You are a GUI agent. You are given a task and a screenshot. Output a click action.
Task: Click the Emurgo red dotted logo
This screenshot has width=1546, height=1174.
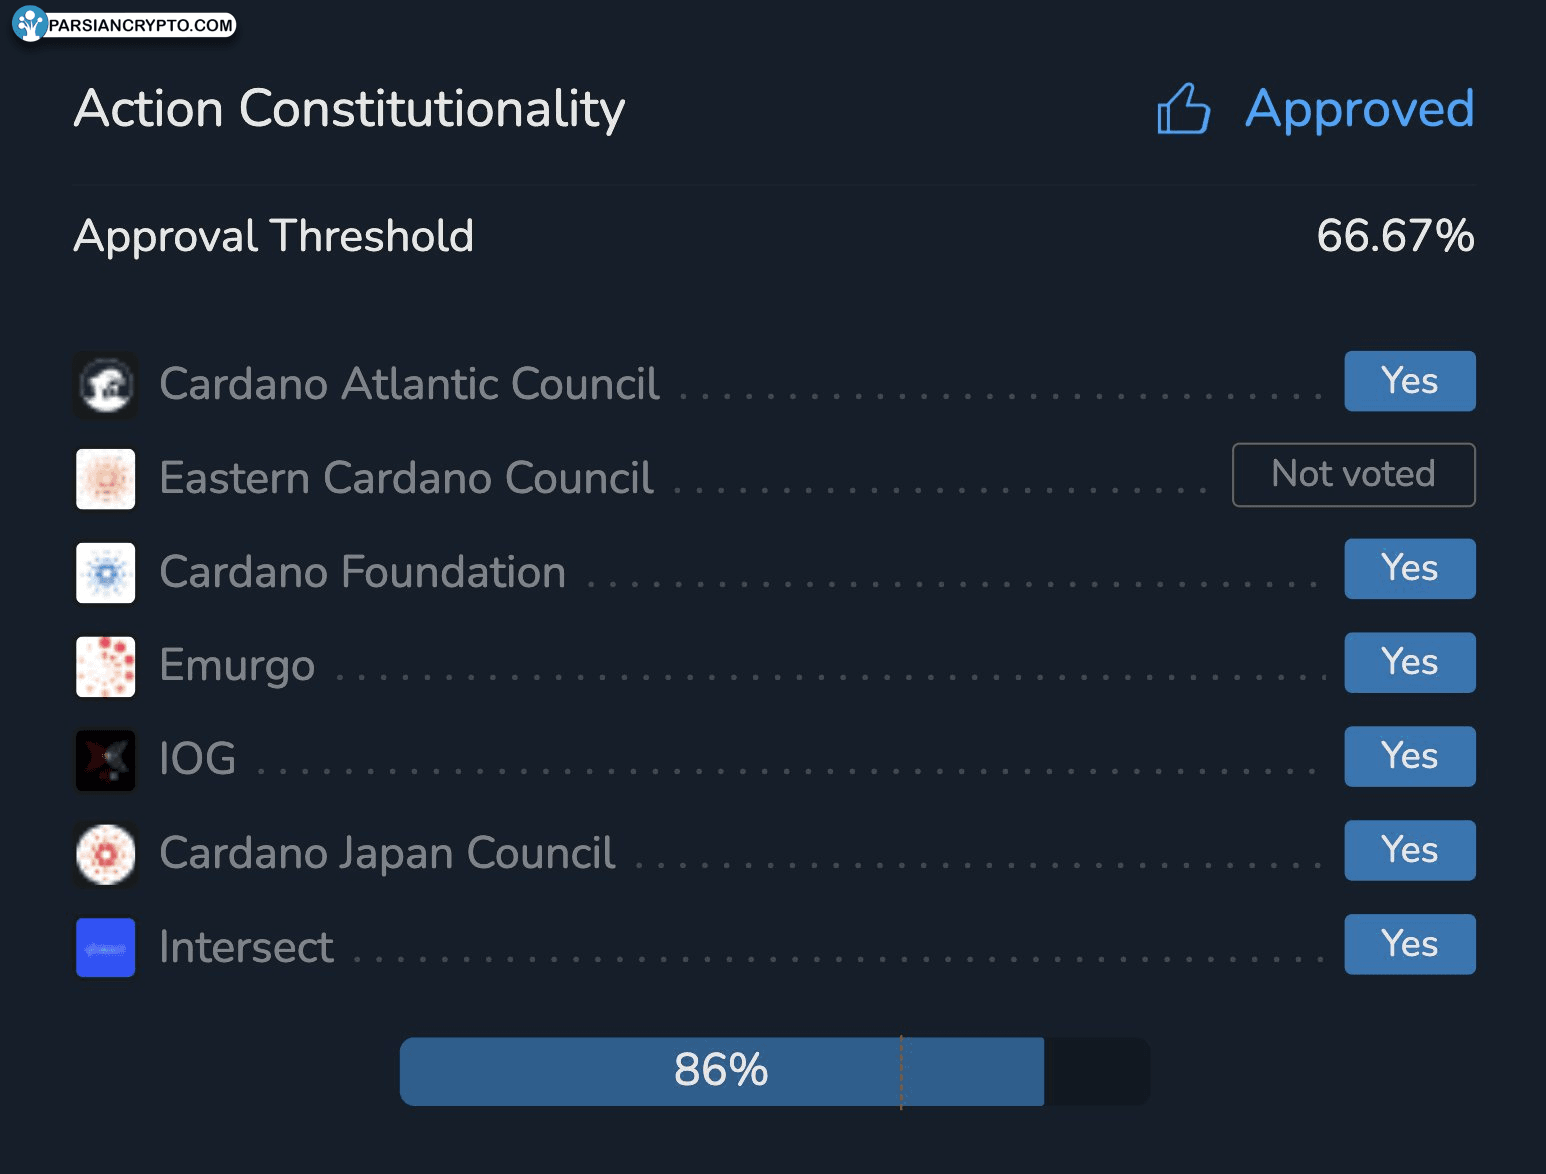tap(106, 667)
